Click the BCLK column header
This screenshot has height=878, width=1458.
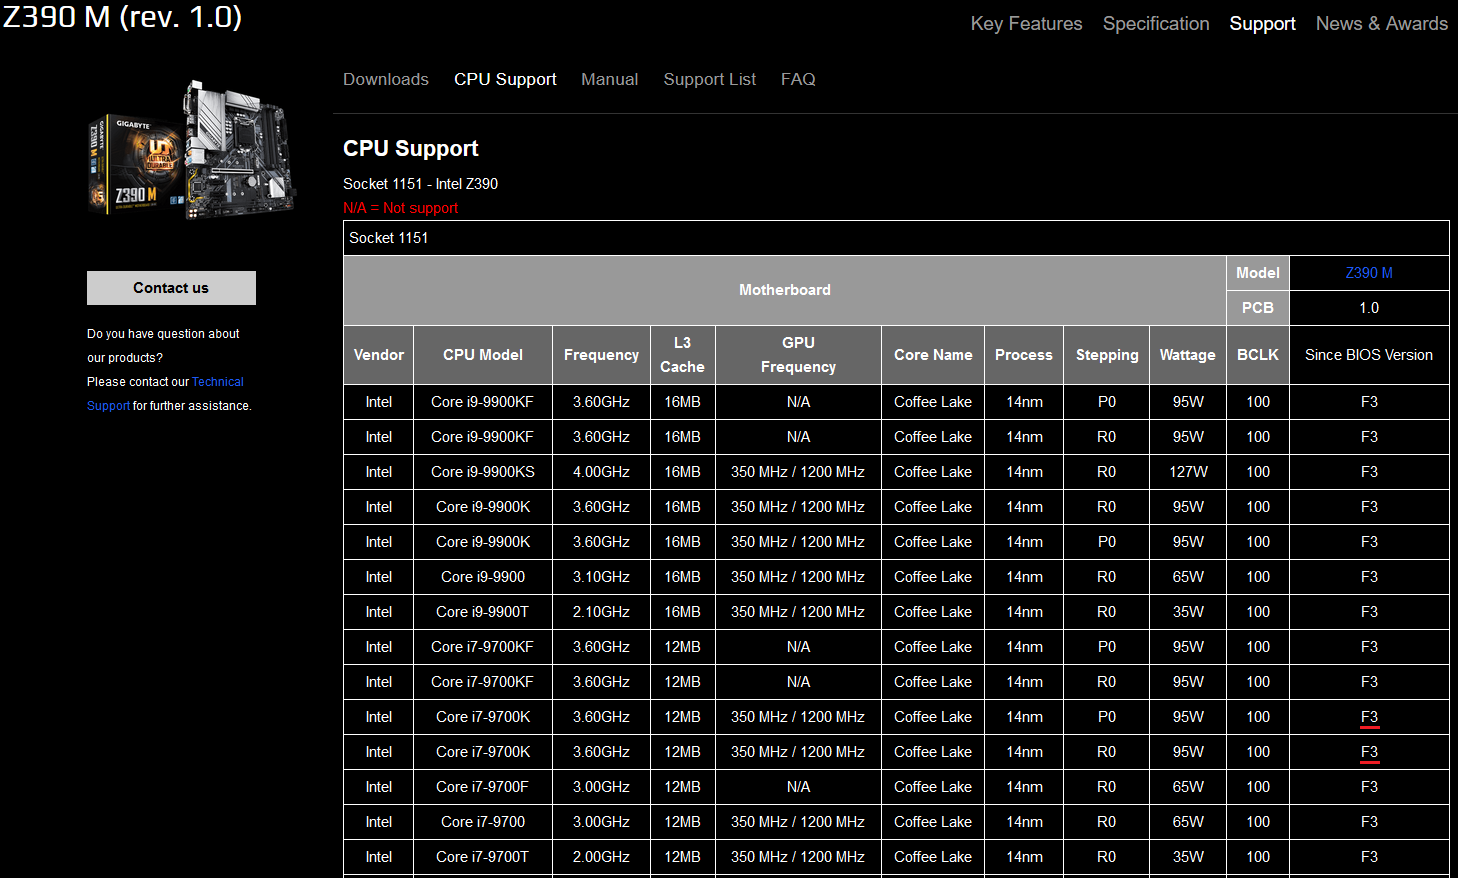click(1258, 355)
